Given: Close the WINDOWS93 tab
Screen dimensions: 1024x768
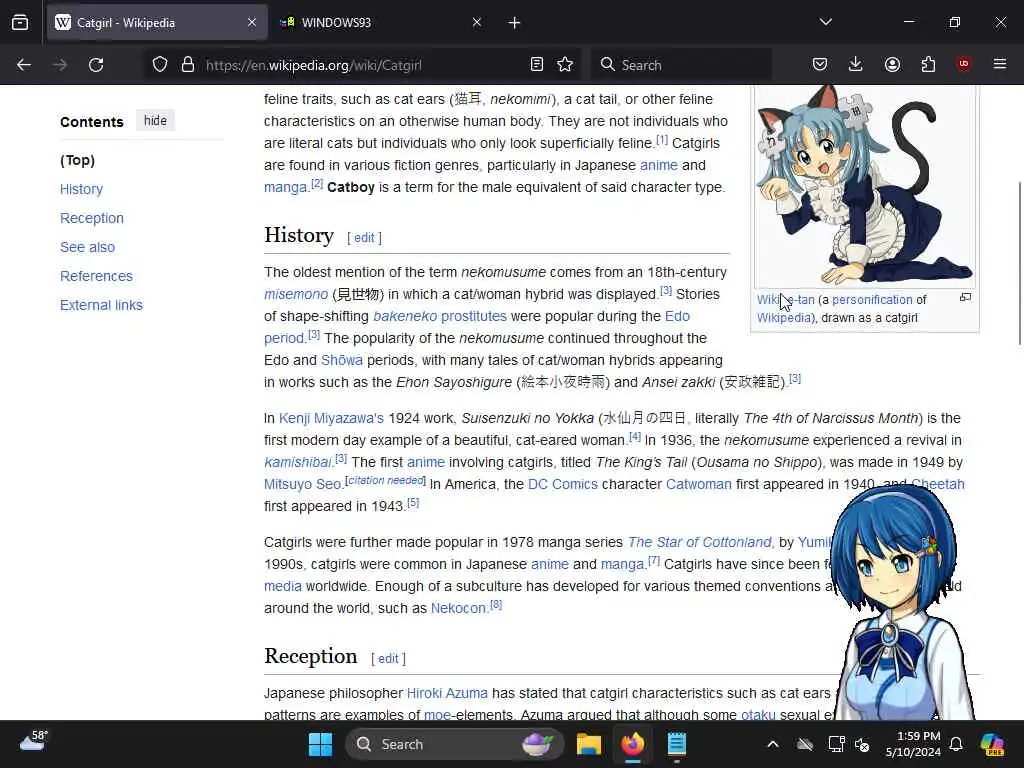Looking at the screenshot, I should 477,23.
